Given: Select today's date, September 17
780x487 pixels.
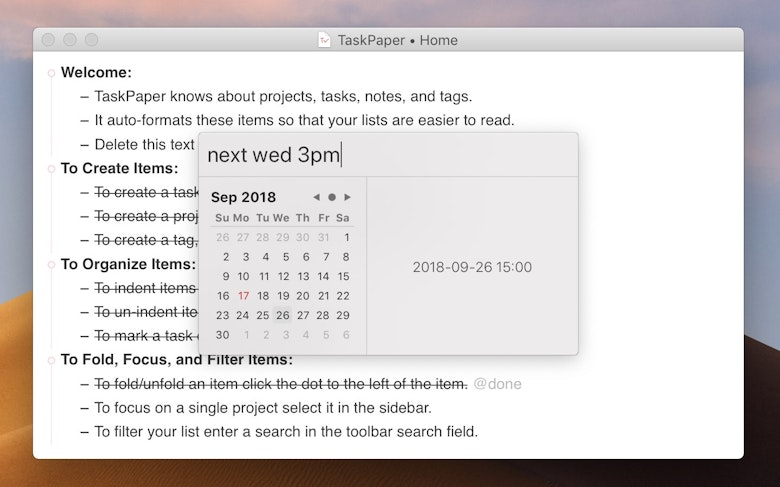Looking at the screenshot, I should point(243,295).
